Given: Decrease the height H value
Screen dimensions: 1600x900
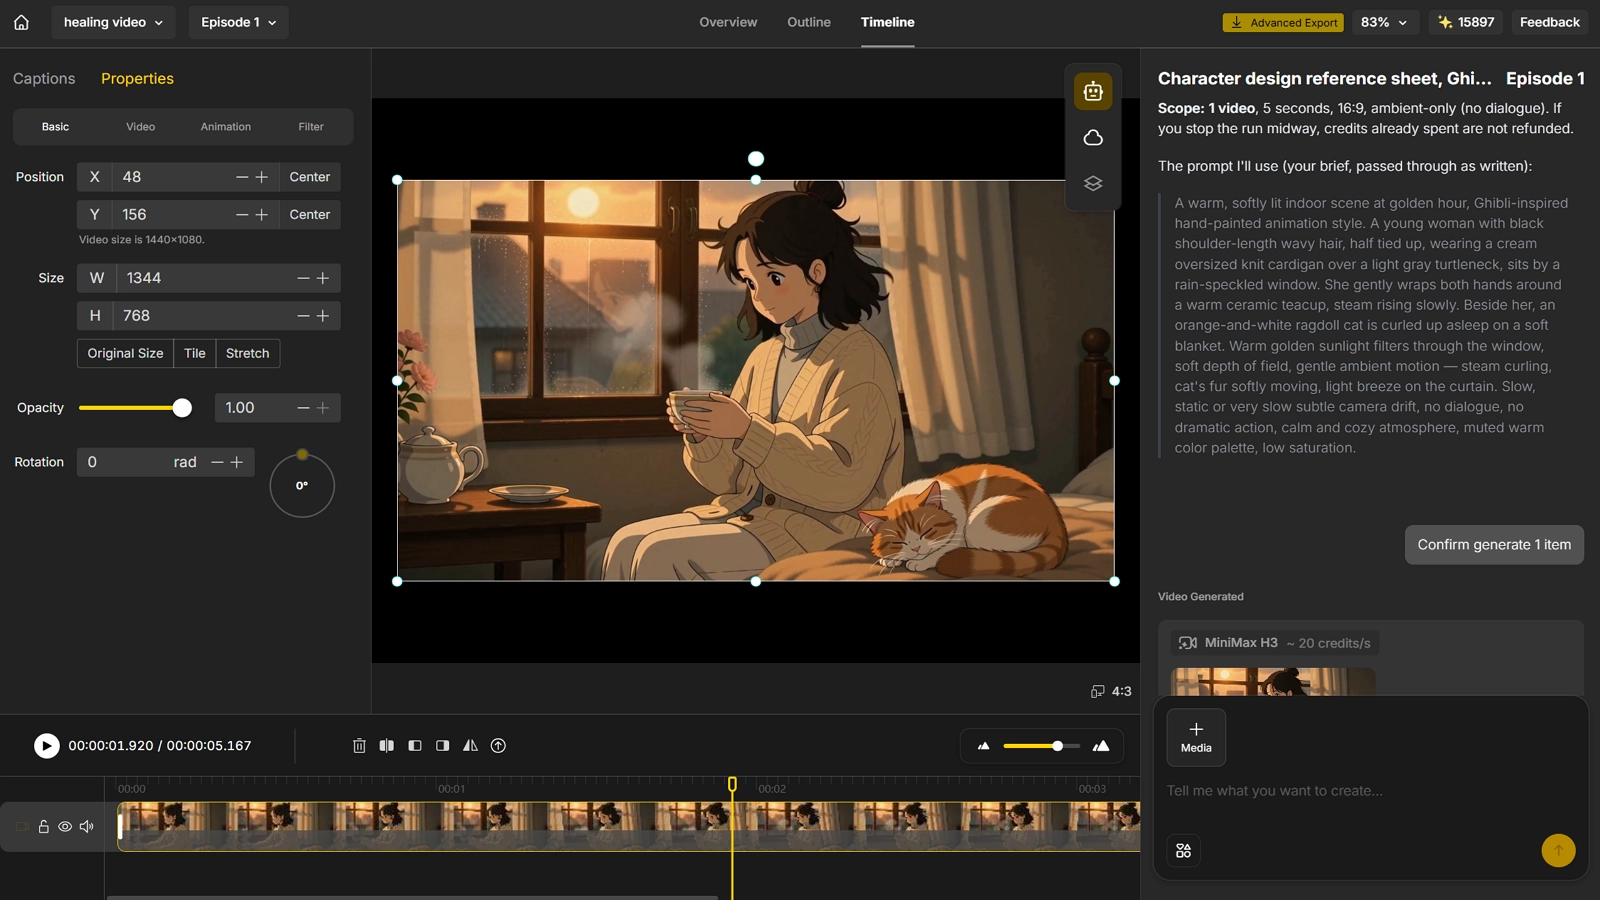Looking at the screenshot, I should click(303, 316).
